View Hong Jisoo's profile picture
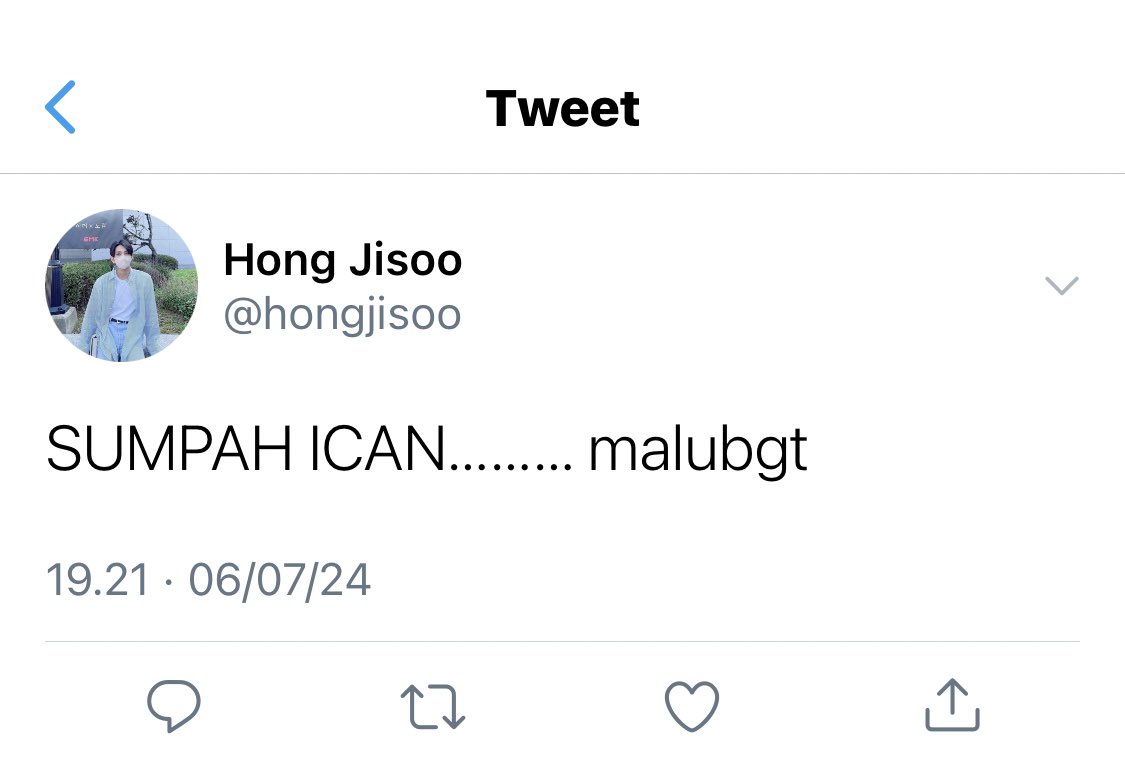This screenshot has width=1125, height=771. tap(121, 285)
